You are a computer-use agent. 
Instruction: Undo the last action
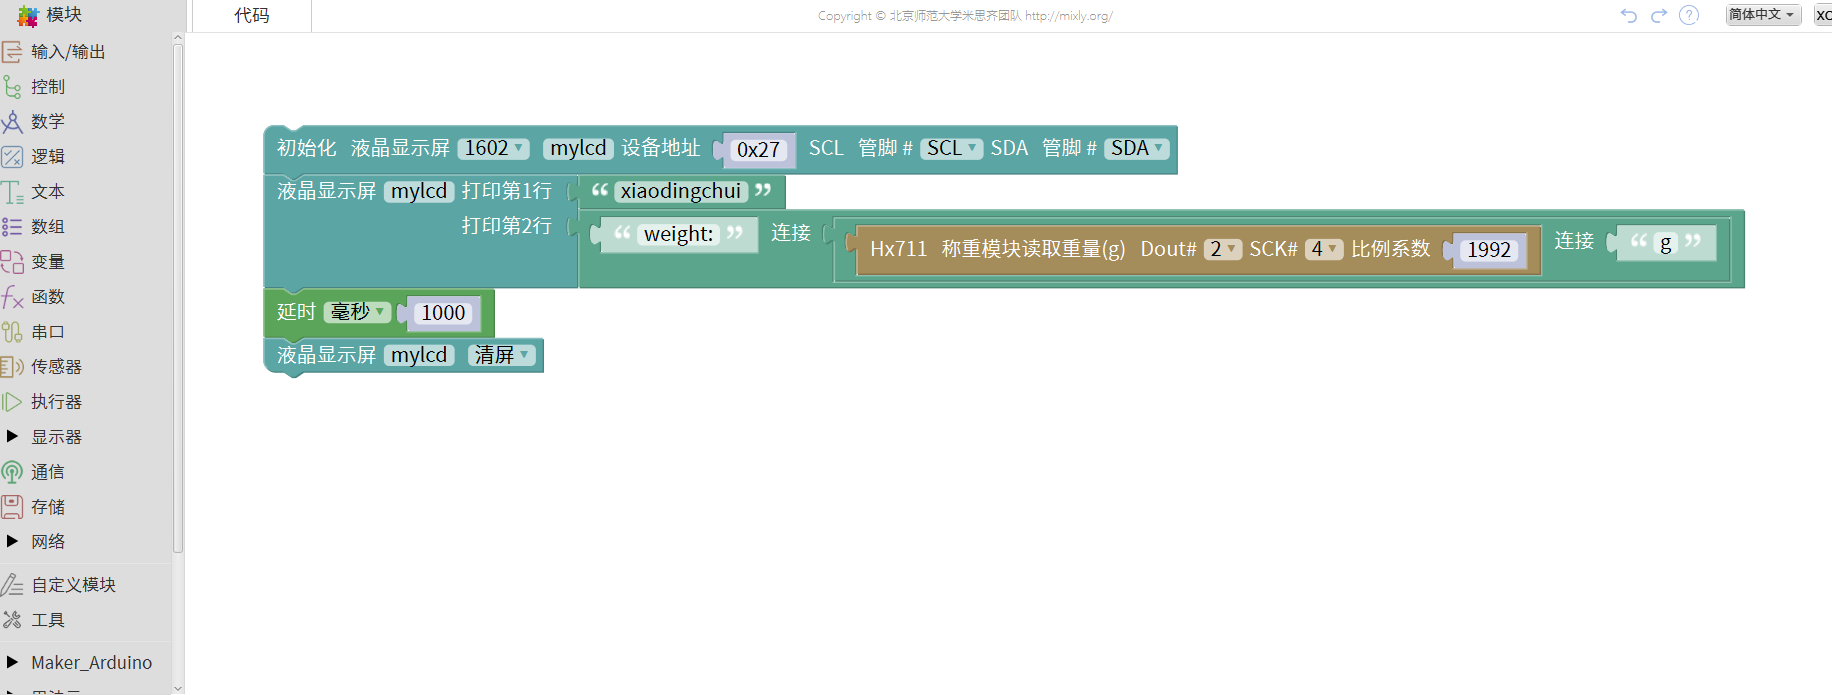coord(1629,15)
